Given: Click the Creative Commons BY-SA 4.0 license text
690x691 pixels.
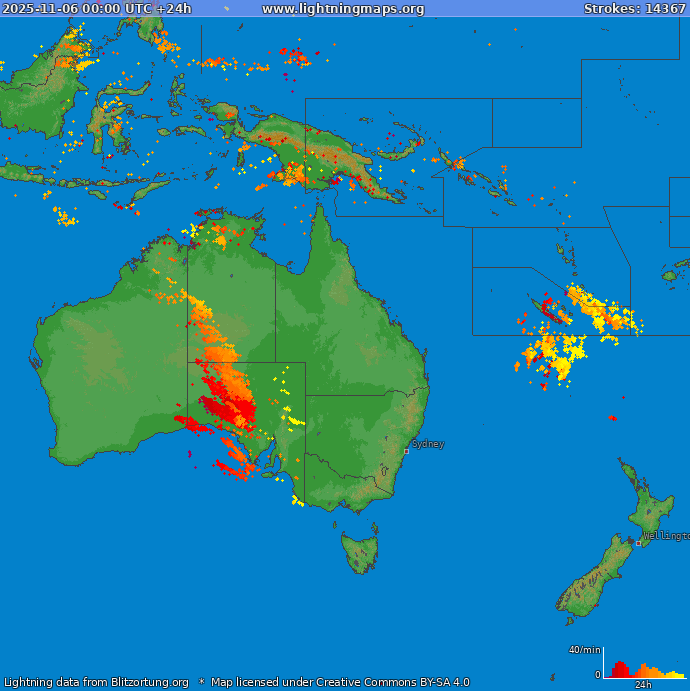Looking at the screenshot, I should pos(340,682).
